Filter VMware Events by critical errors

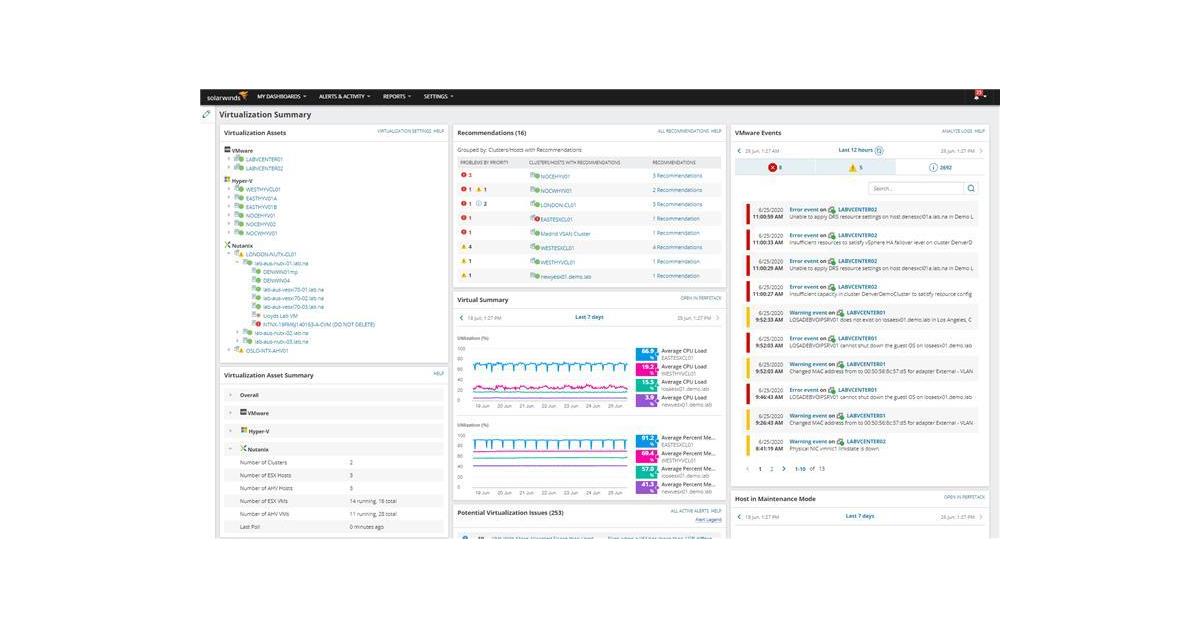coord(774,167)
